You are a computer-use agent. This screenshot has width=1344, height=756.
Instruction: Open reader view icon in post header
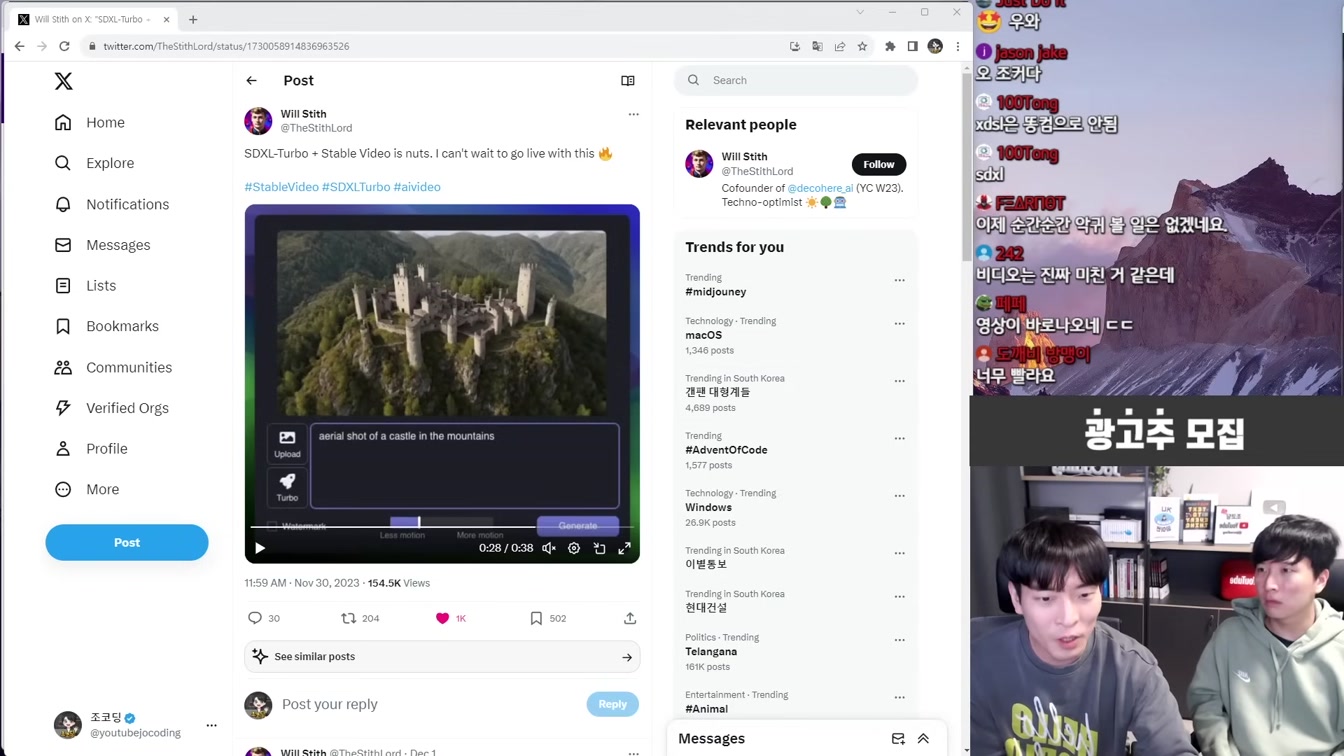tap(628, 80)
